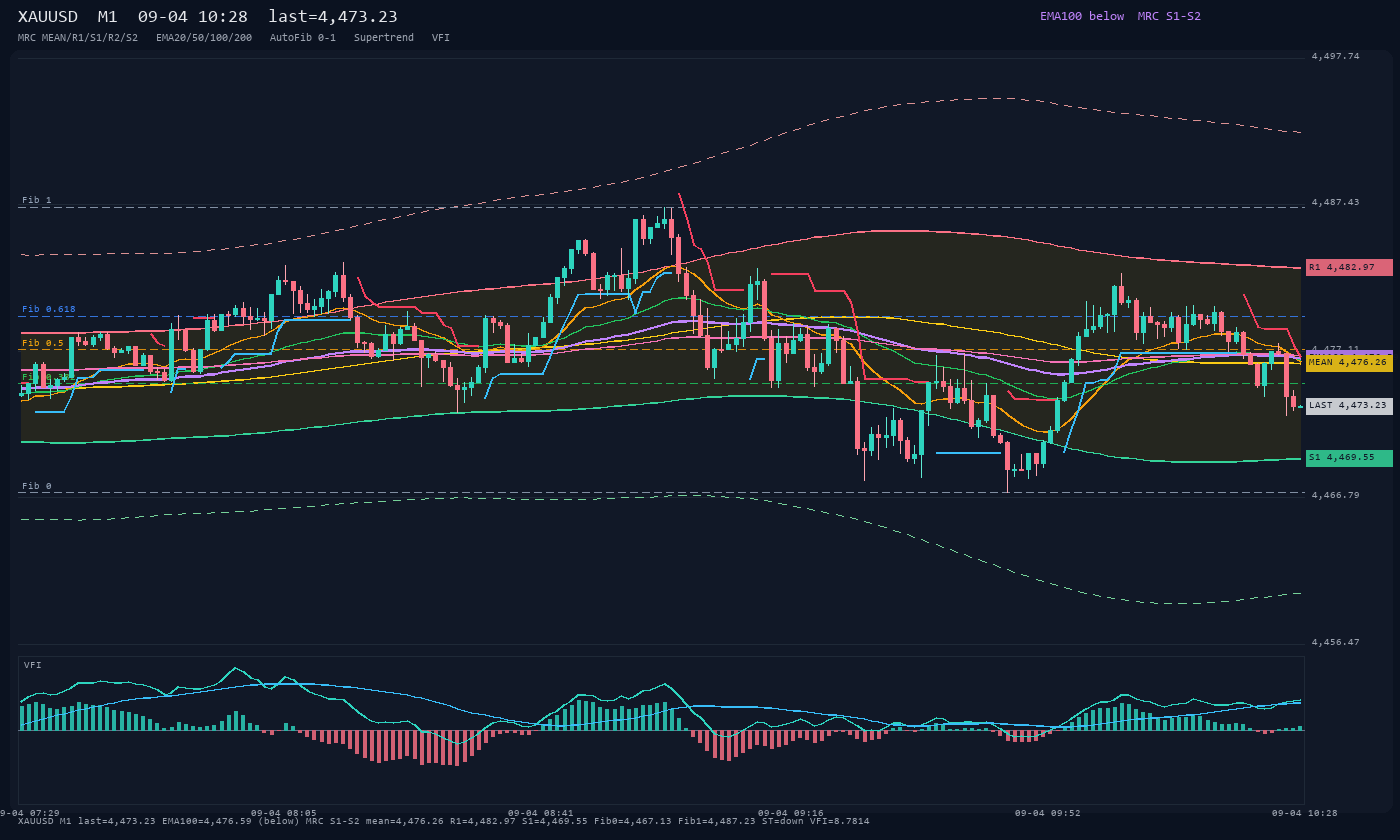
Task: Click "R1=4,482.97" in the bottom status line
Action: 483,821
